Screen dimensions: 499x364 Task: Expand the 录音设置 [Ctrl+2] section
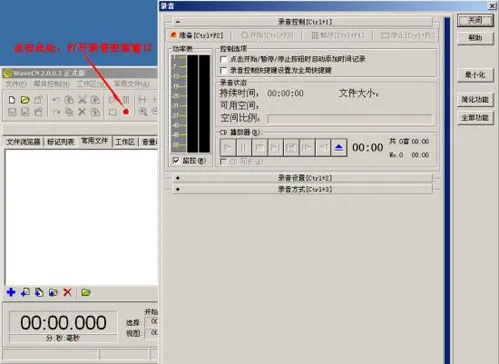click(302, 178)
